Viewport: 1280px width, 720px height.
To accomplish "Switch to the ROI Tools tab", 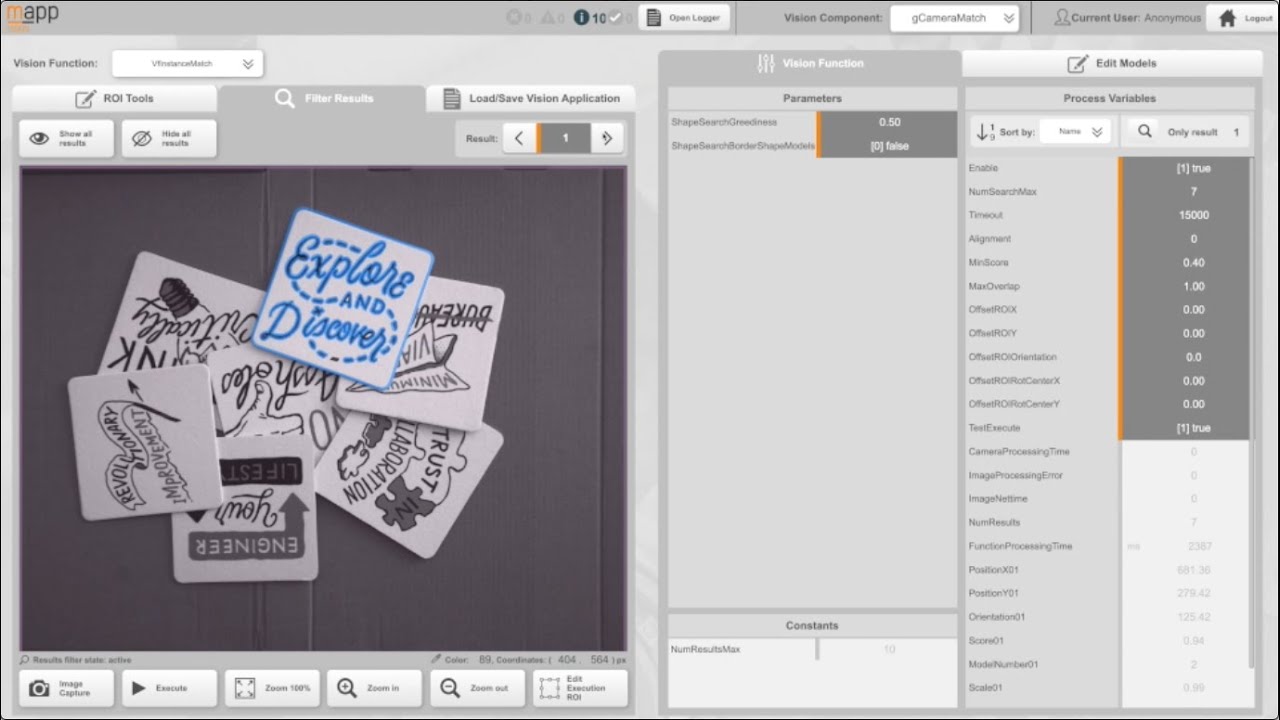I will (114, 98).
